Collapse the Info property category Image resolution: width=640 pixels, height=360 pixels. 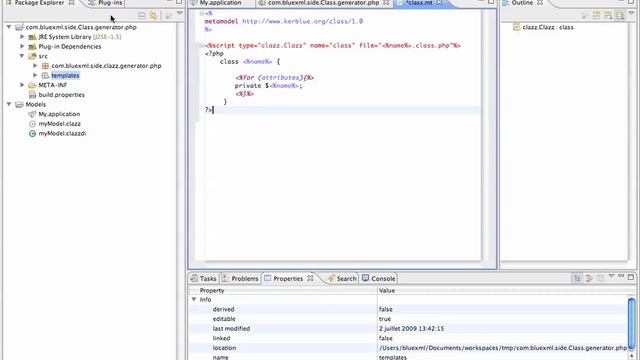pos(194,300)
